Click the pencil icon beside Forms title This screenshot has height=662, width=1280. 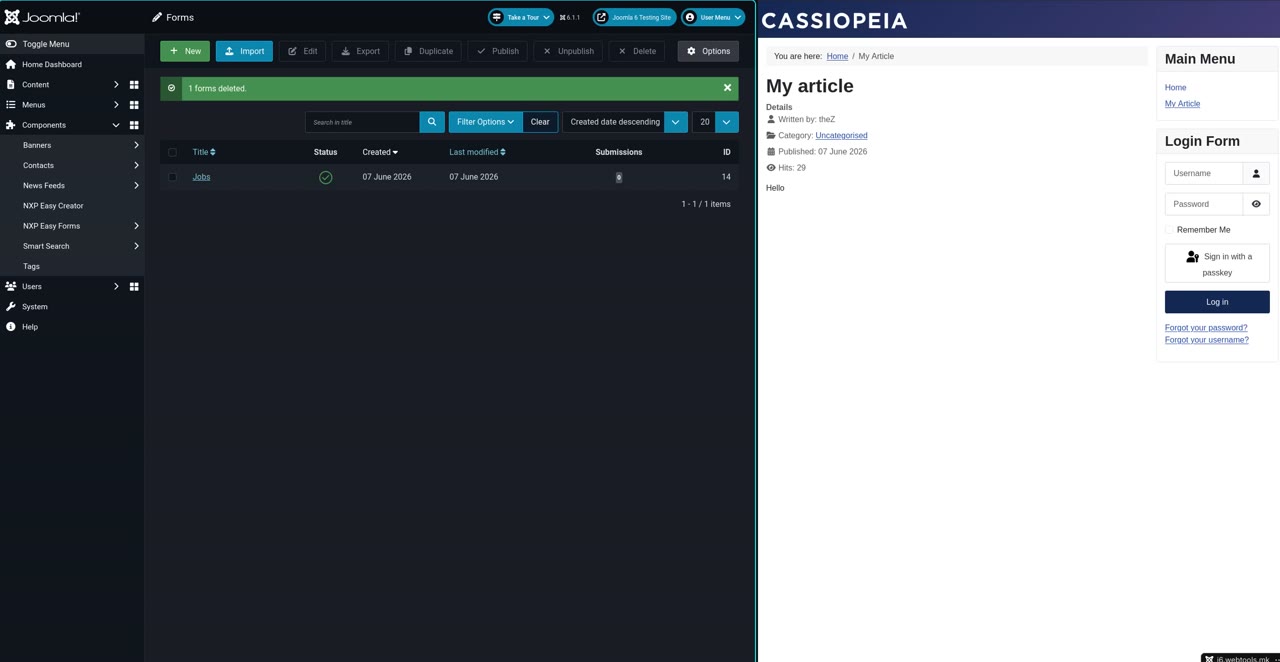coord(157,17)
